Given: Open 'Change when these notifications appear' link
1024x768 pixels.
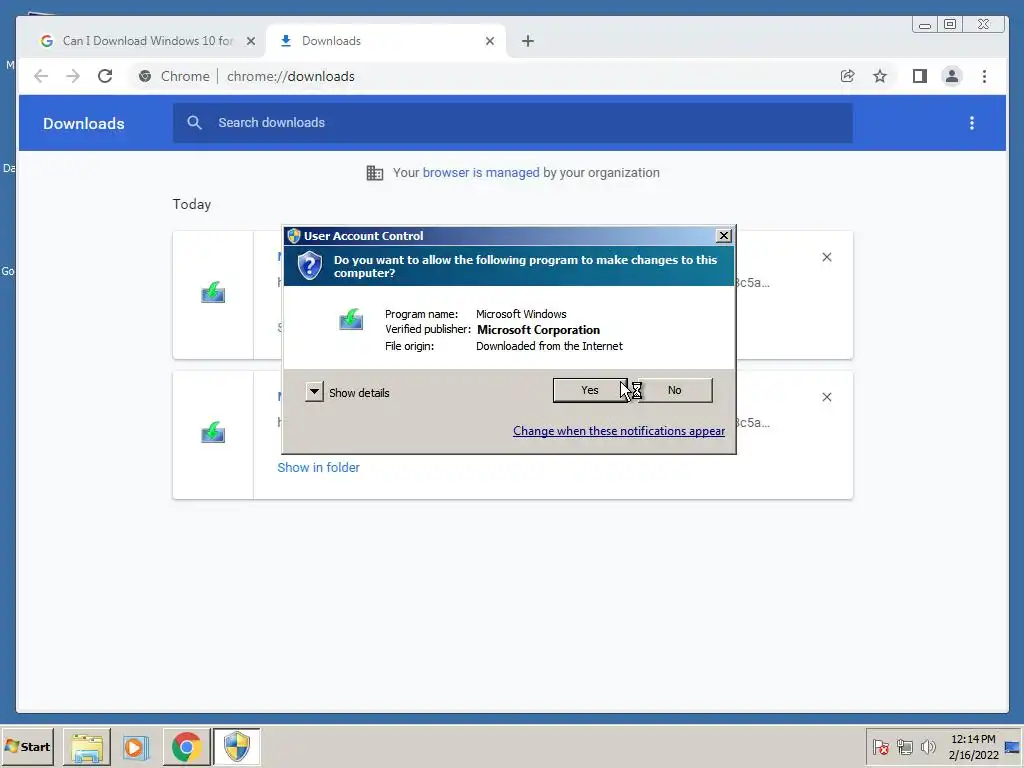Looking at the screenshot, I should [618, 431].
